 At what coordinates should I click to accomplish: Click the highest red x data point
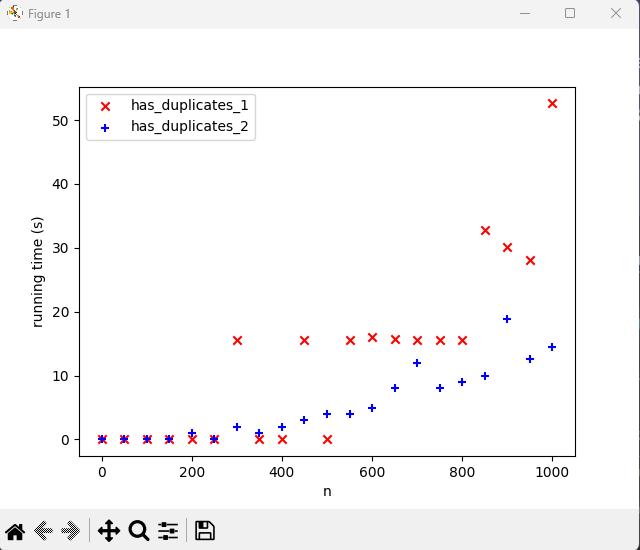coord(552,104)
